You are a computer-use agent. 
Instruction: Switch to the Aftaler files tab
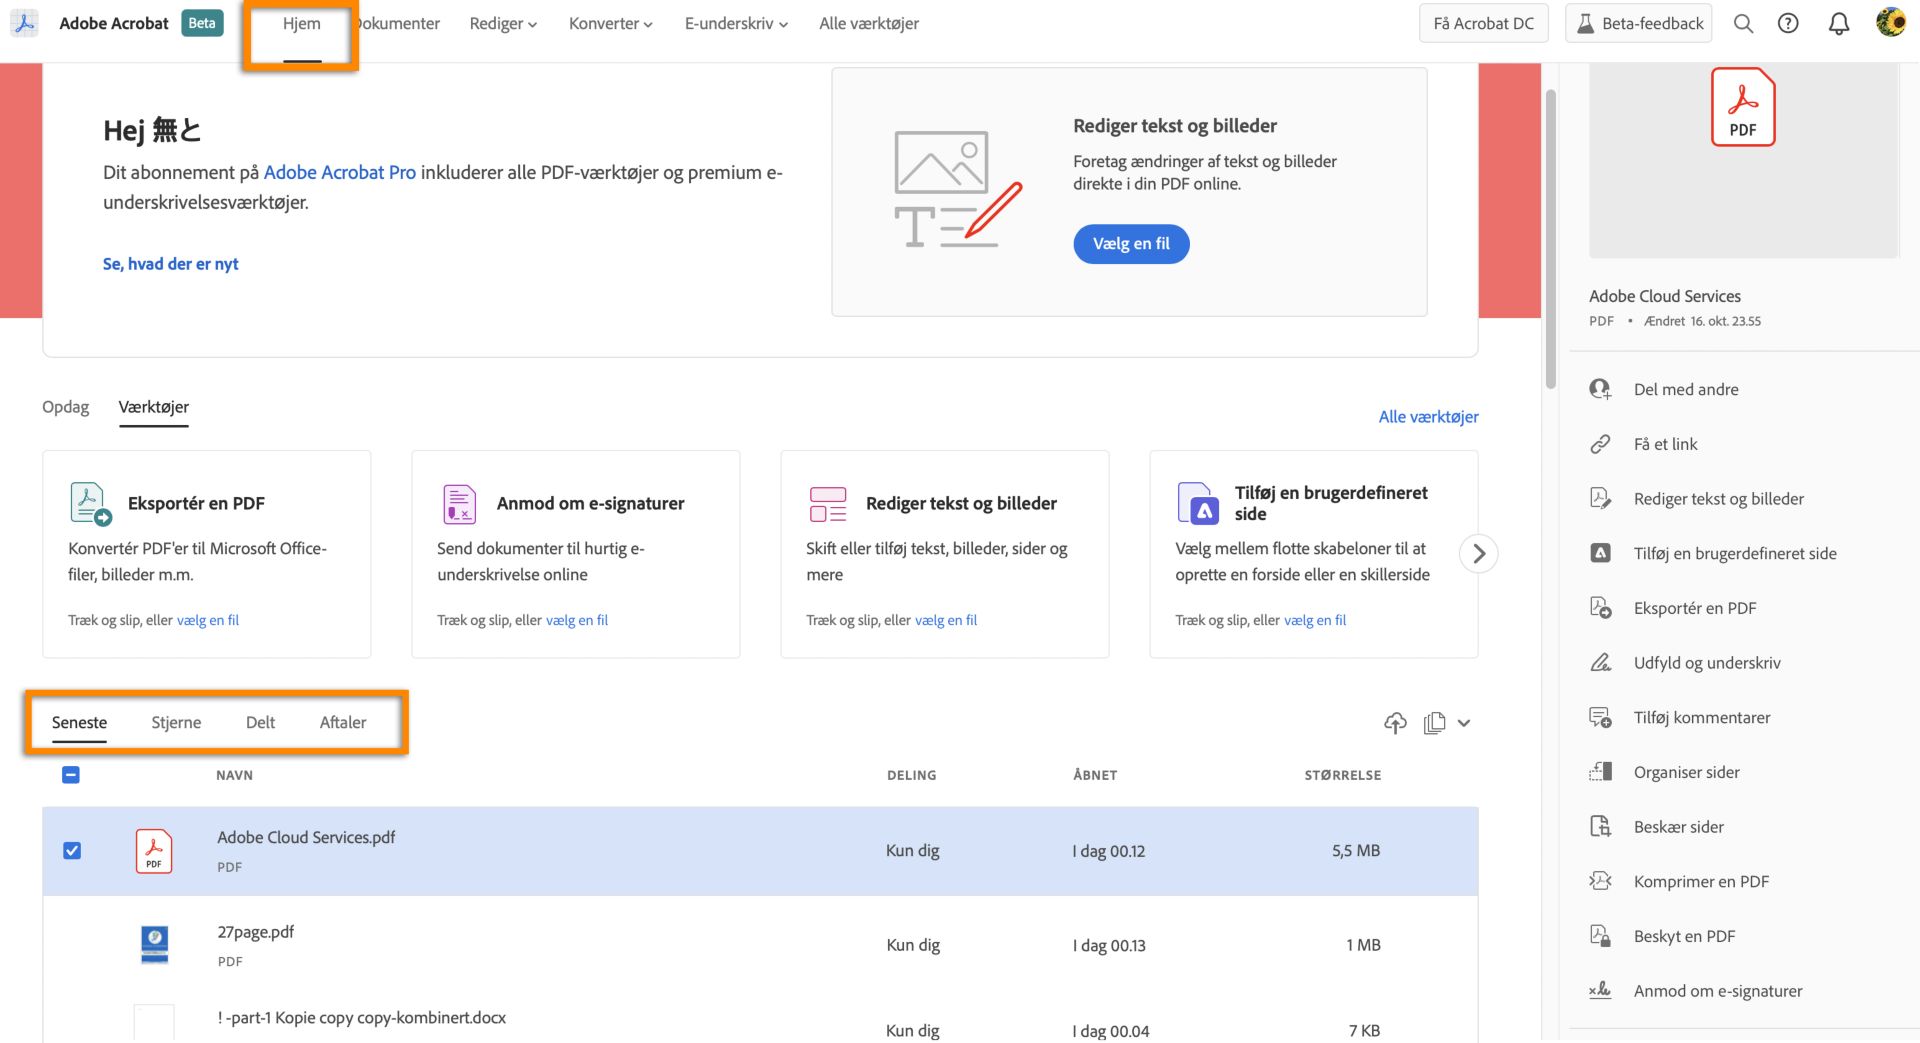tap(343, 722)
